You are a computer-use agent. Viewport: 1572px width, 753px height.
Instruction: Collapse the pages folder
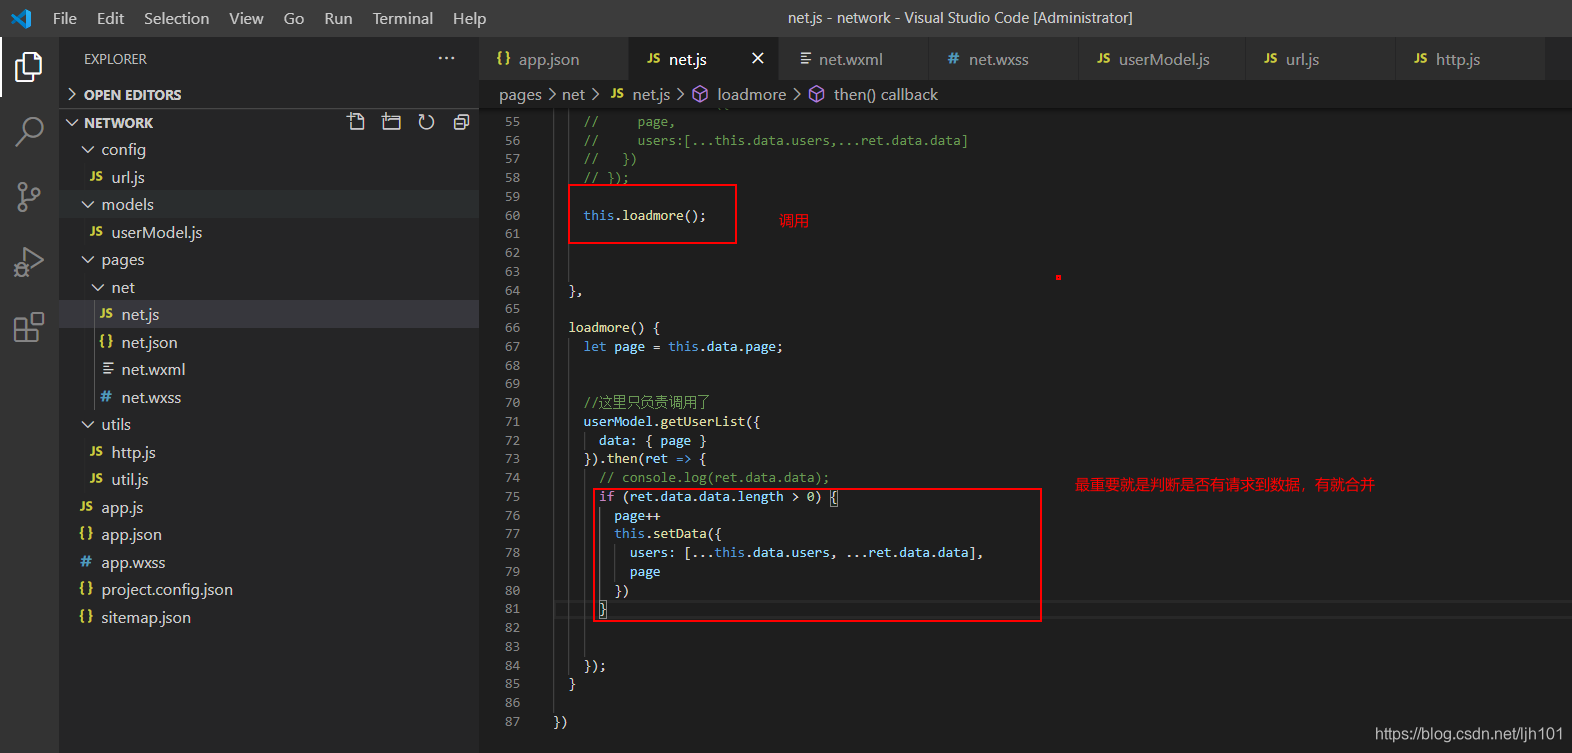point(270,259)
